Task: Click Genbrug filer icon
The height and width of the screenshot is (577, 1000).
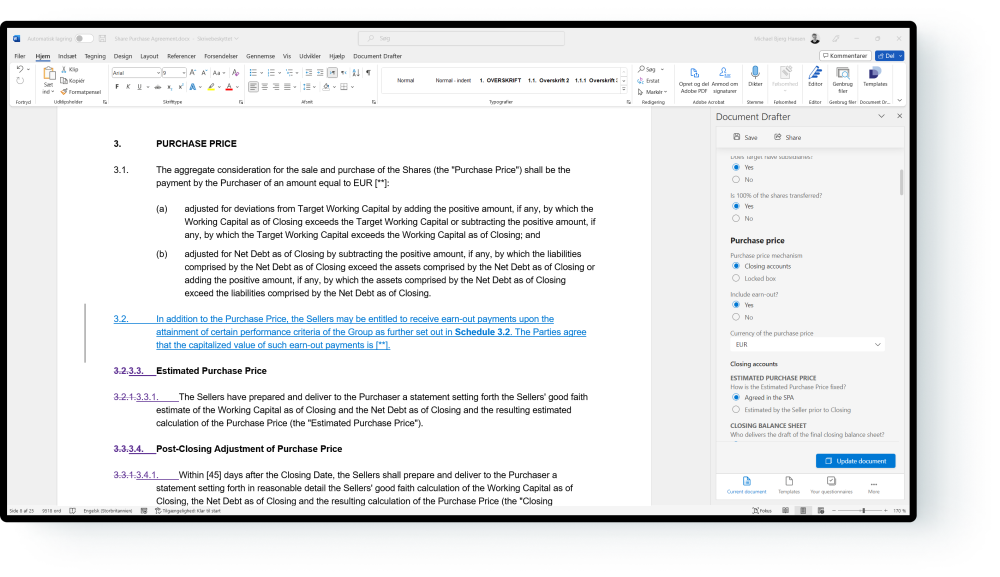Action: pos(842,73)
